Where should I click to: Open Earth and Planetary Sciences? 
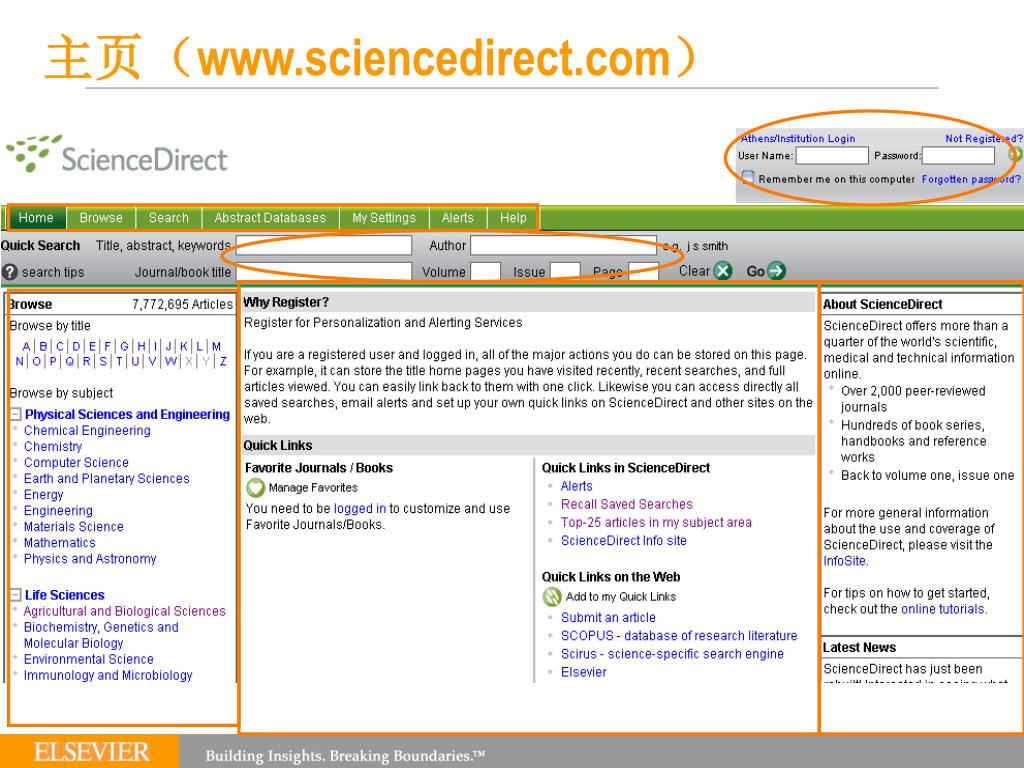pyautogui.click(x=106, y=479)
